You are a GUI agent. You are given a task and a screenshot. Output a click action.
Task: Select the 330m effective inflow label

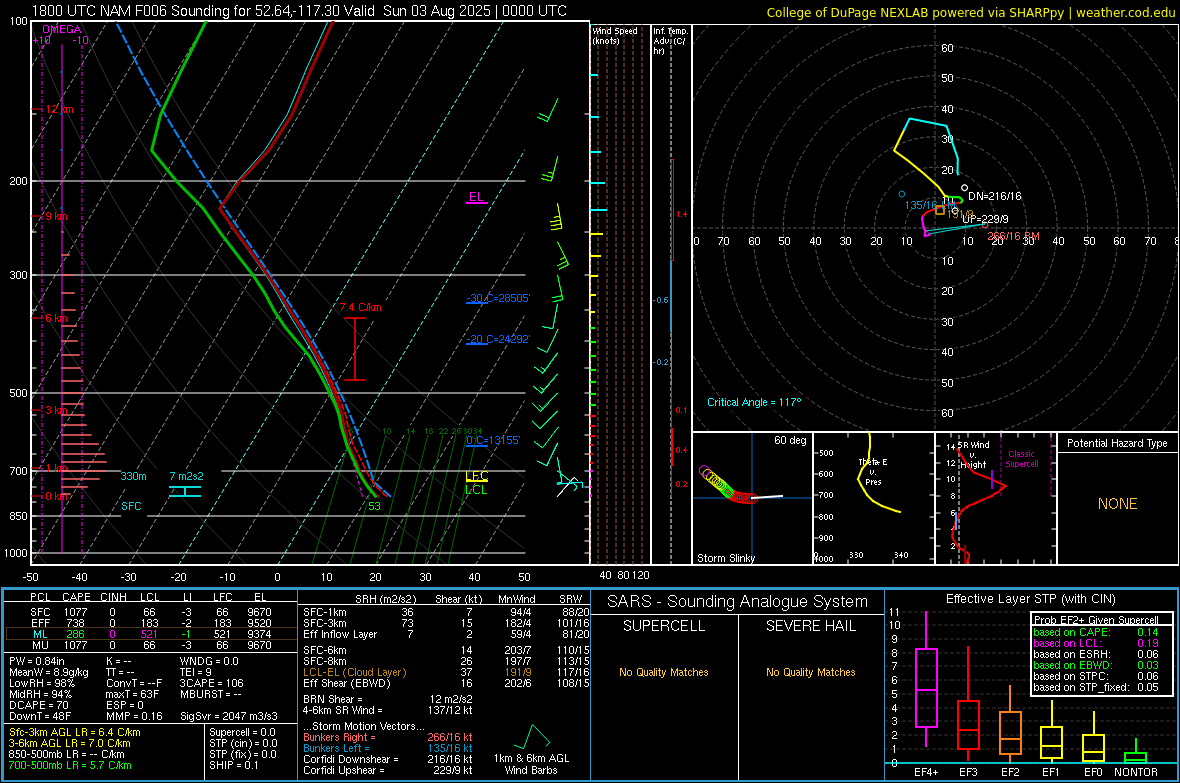point(133,476)
